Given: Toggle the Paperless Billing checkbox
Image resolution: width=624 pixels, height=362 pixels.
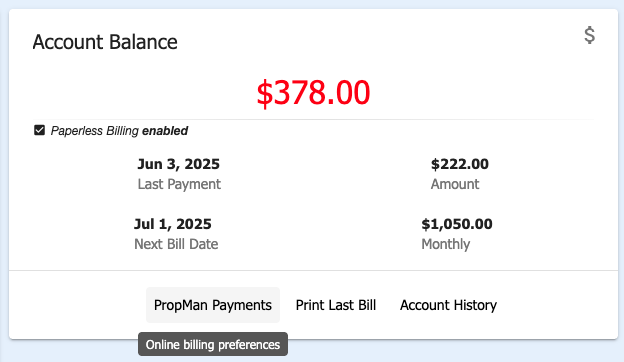Looking at the screenshot, I should [x=39, y=130].
